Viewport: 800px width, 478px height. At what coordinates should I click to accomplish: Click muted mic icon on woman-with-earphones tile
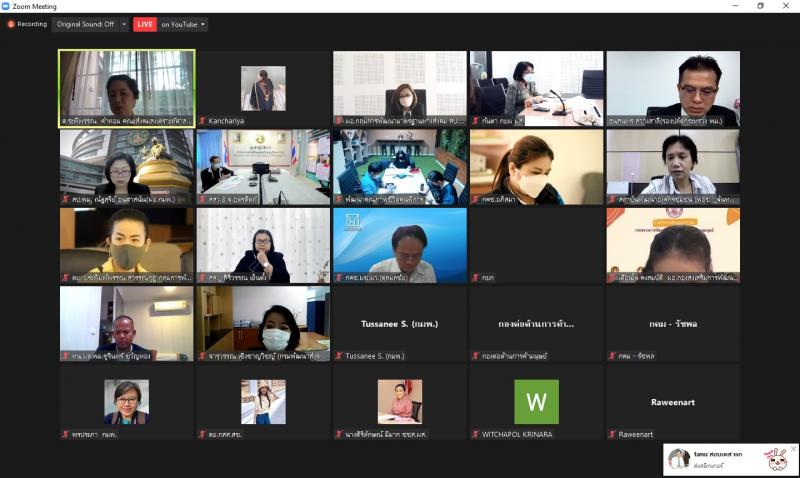(202, 277)
